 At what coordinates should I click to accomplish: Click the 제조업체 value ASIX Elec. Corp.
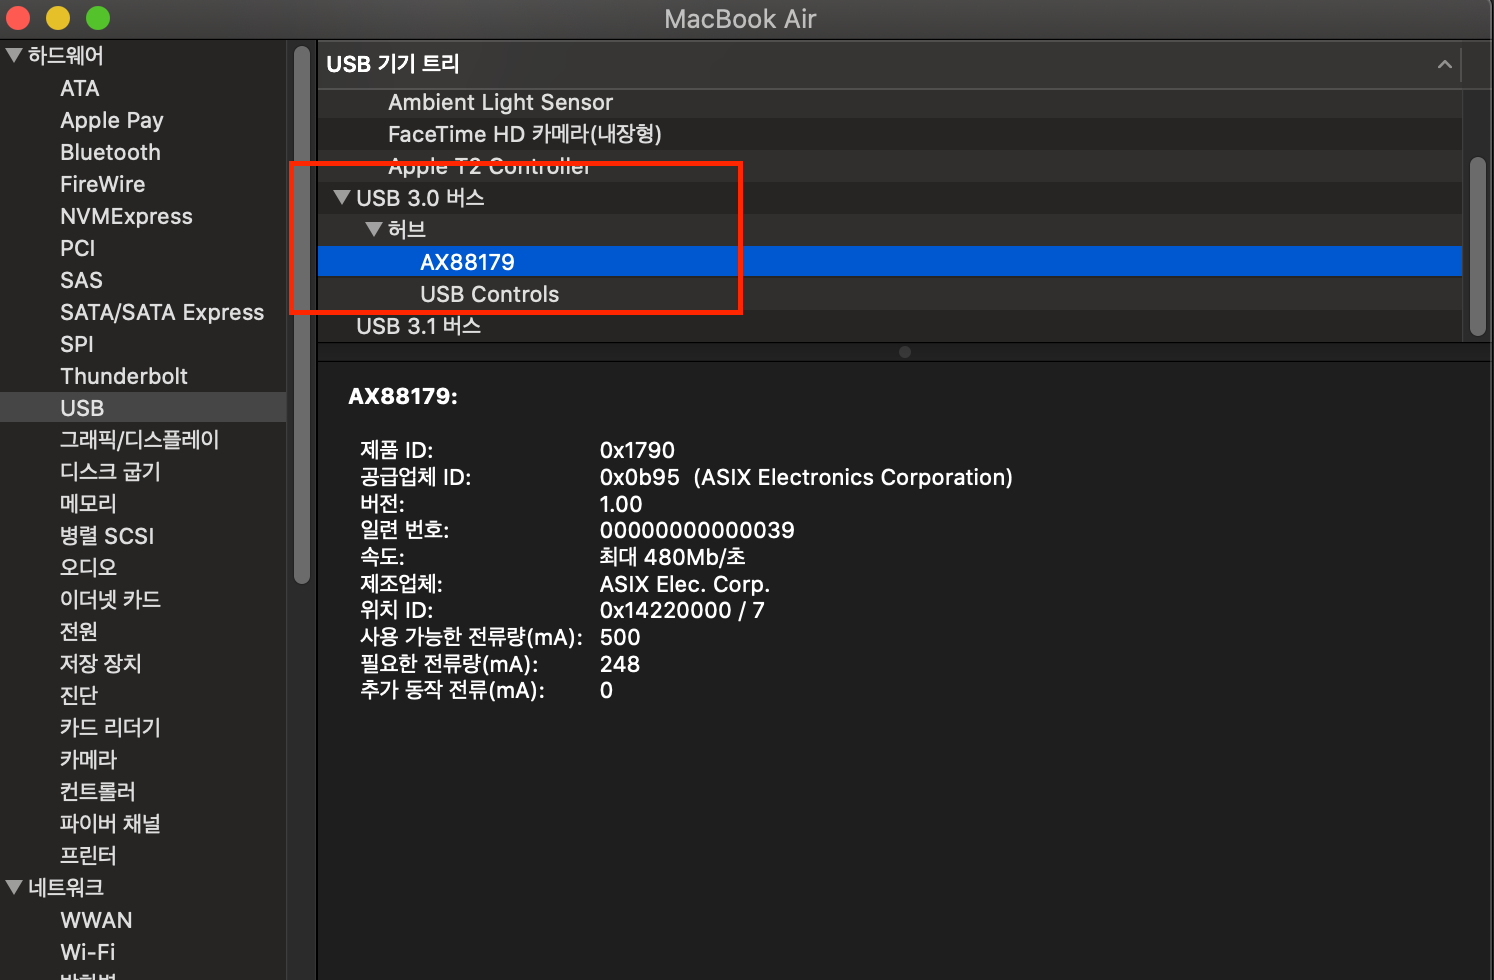click(685, 584)
